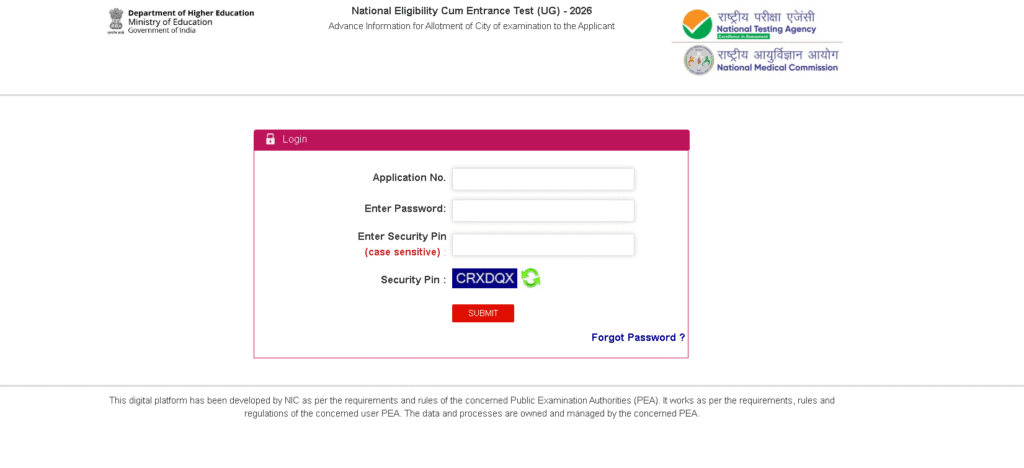Click the Department of Higher Education text
This screenshot has height=468, width=1024.
click(191, 13)
